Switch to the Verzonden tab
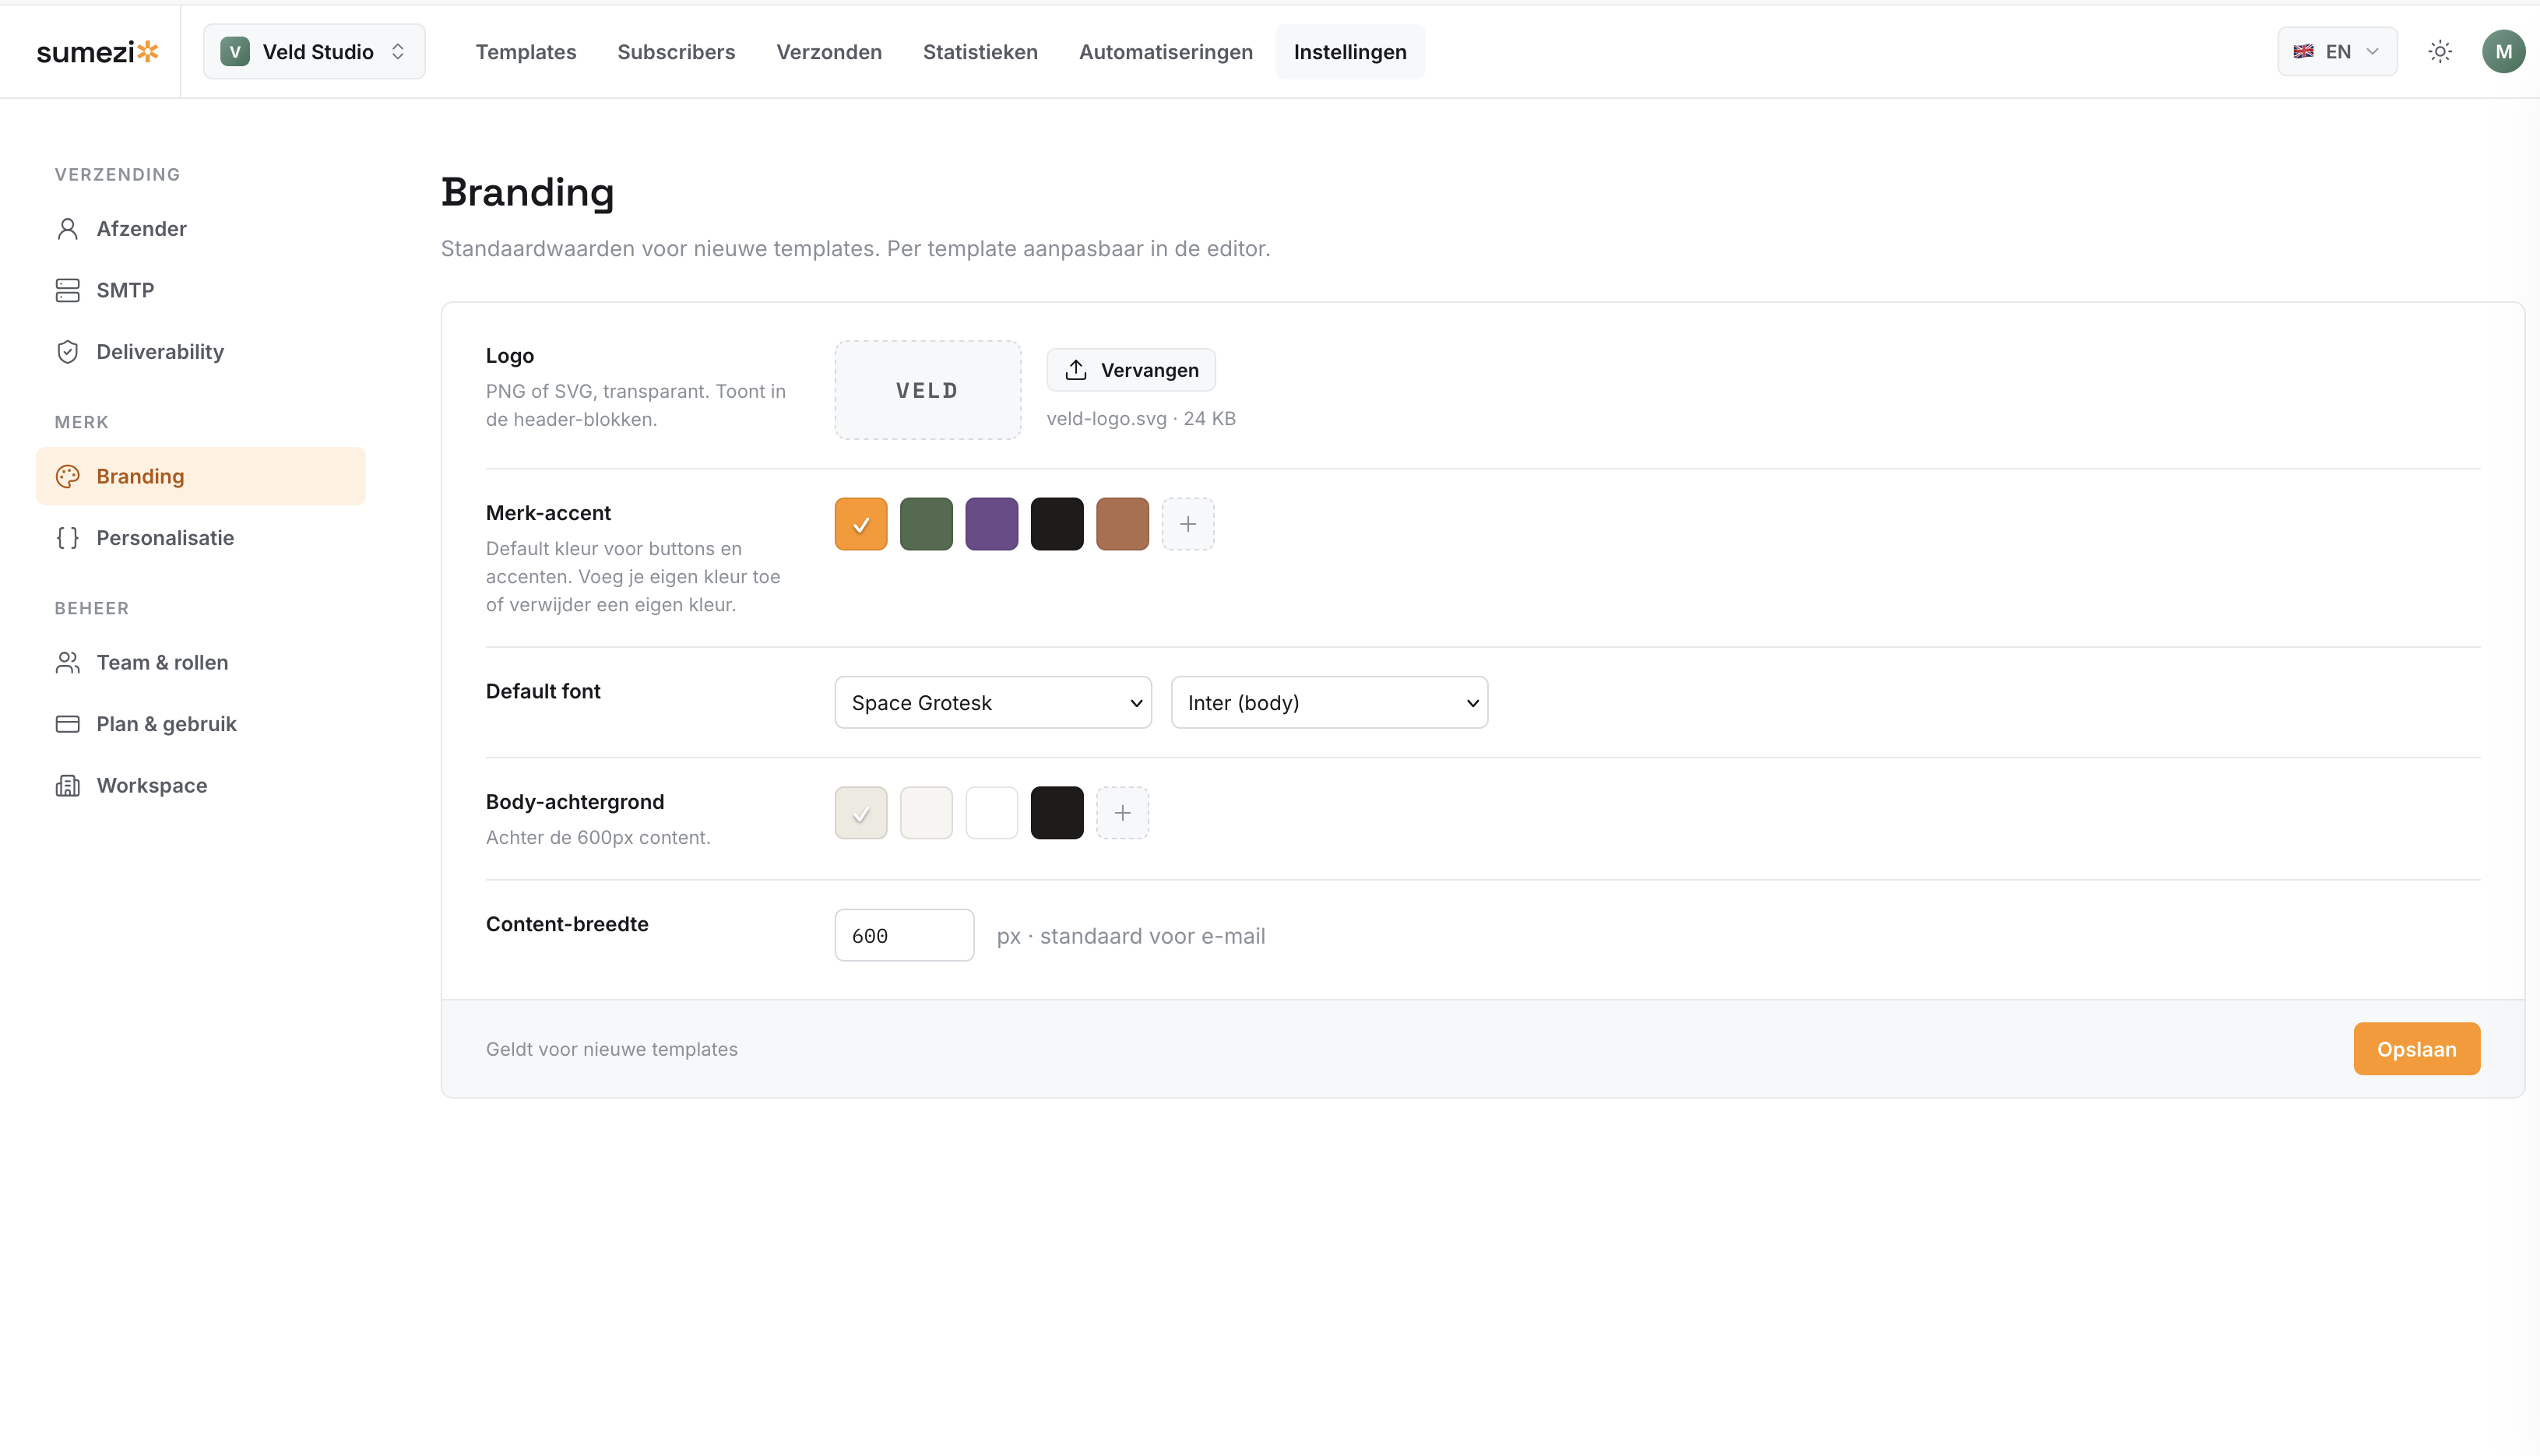Image resolution: width=2540 pixels, height=1456 pixels. pos(829,52)
